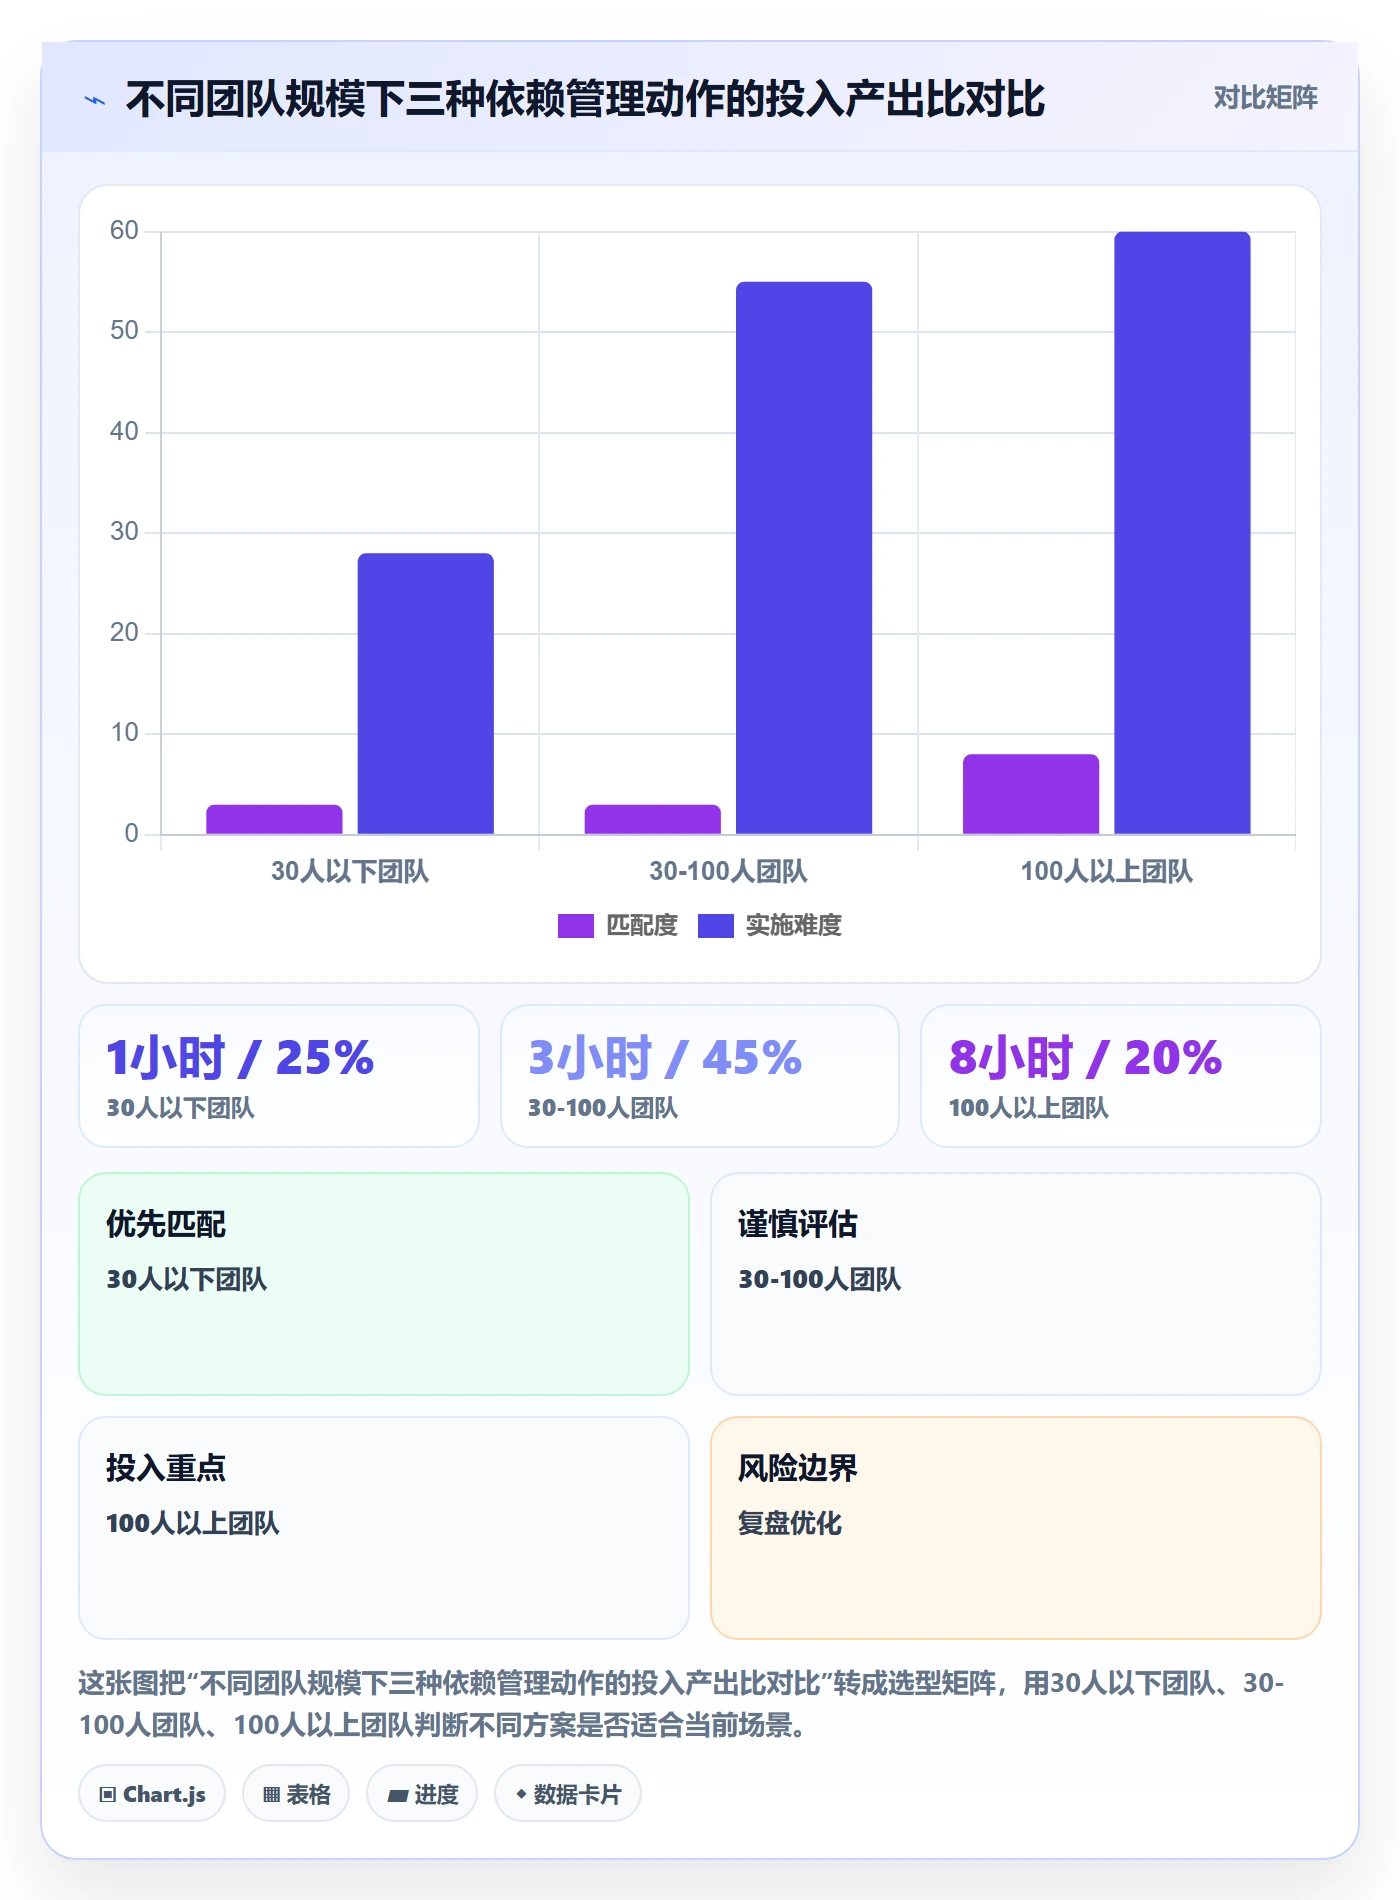Screen dimensions: 1400x1900
Task: Click the 30 tick on the y-axis
Action: [124, 532]
